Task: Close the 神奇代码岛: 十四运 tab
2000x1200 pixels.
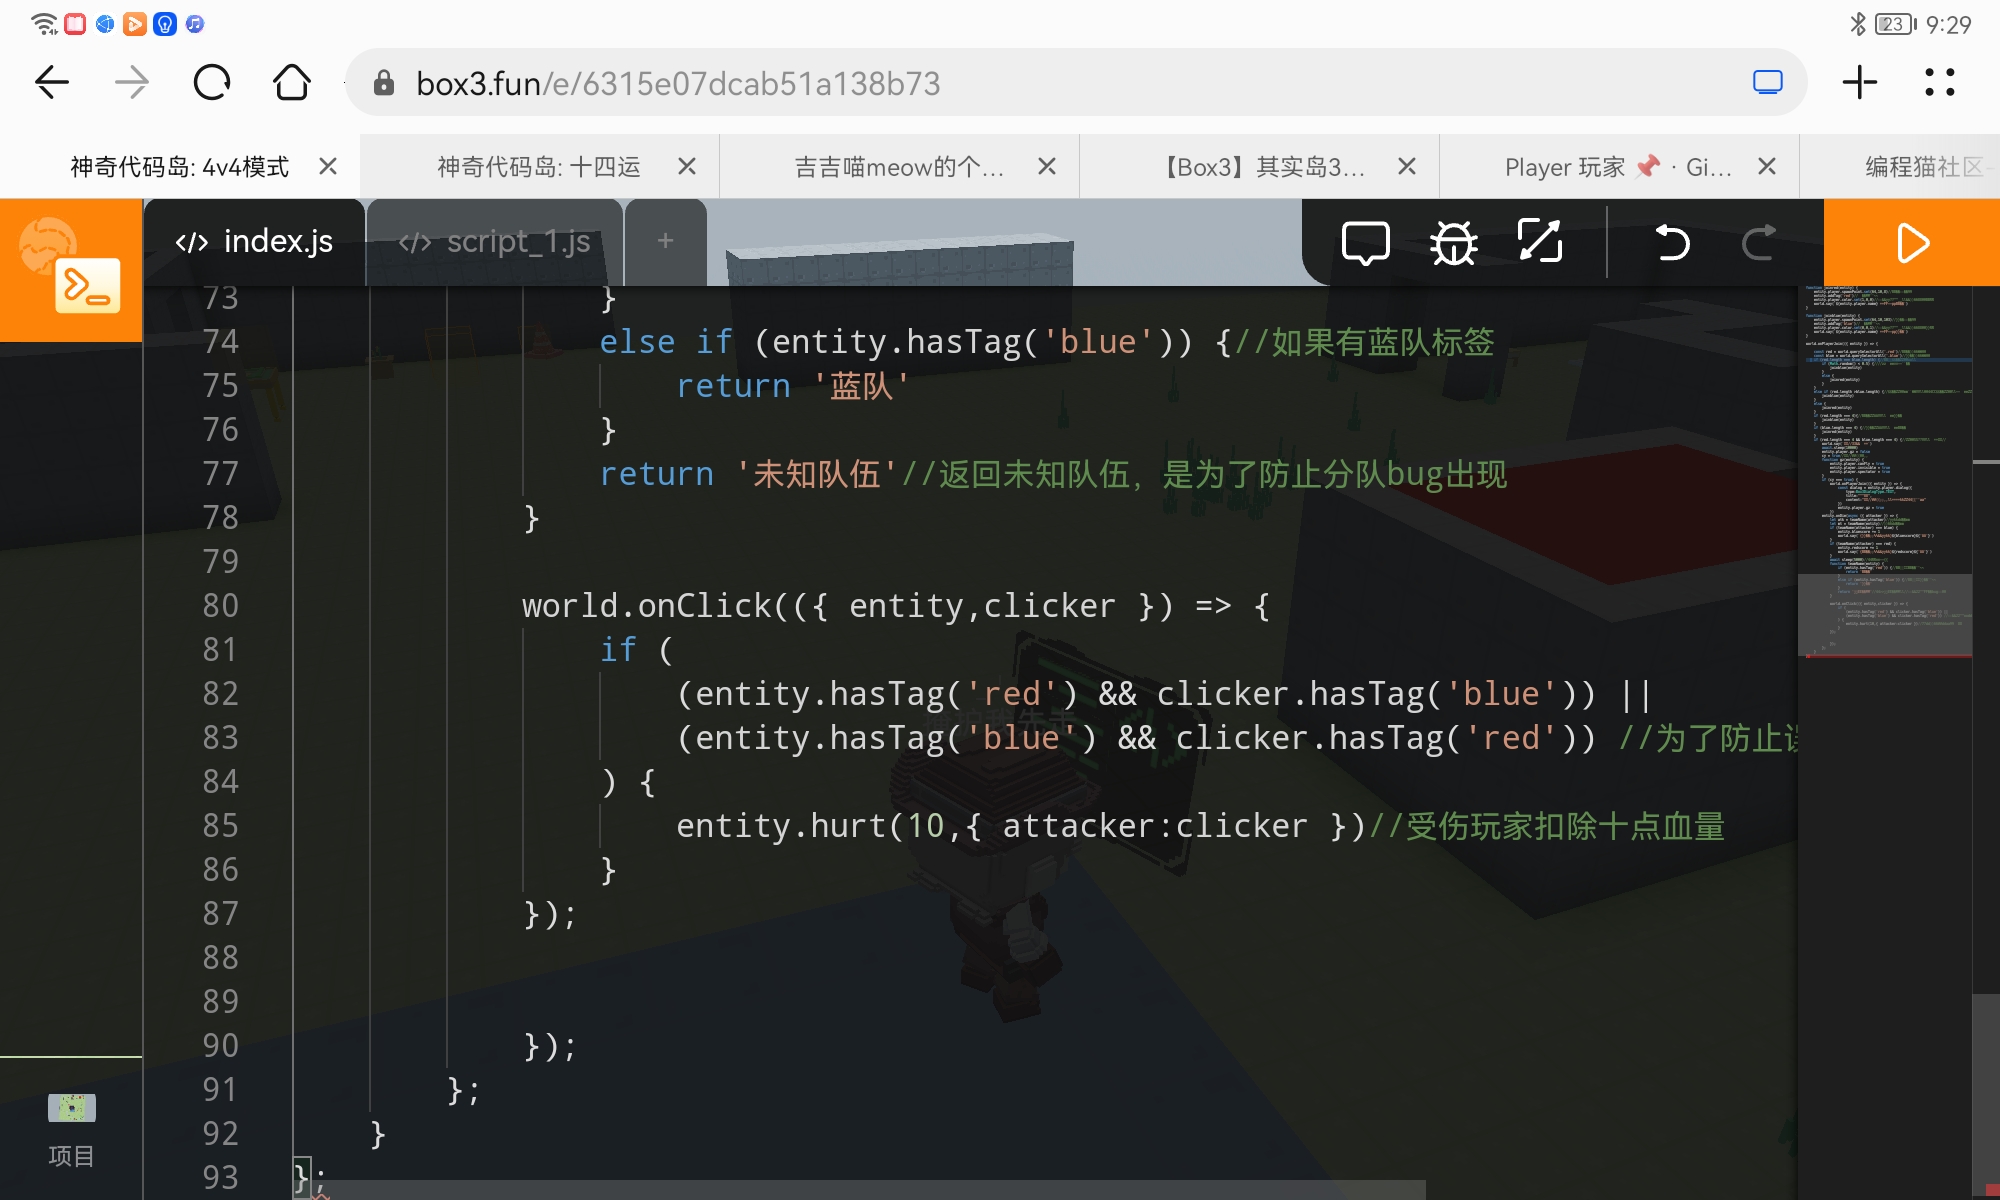Action: pos(687,167)
